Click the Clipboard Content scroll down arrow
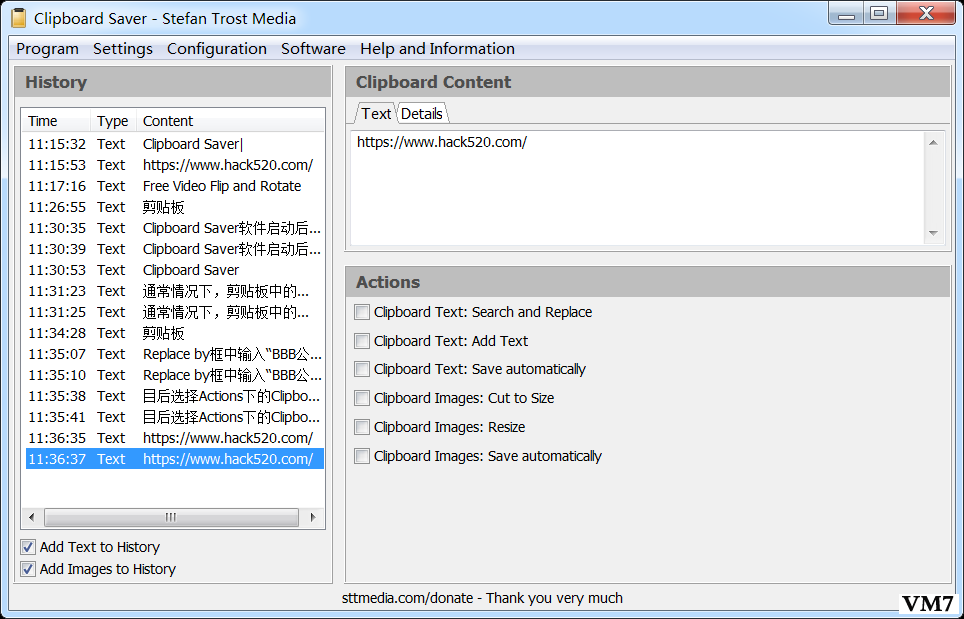The image size is (964, 619). point(933,233)
